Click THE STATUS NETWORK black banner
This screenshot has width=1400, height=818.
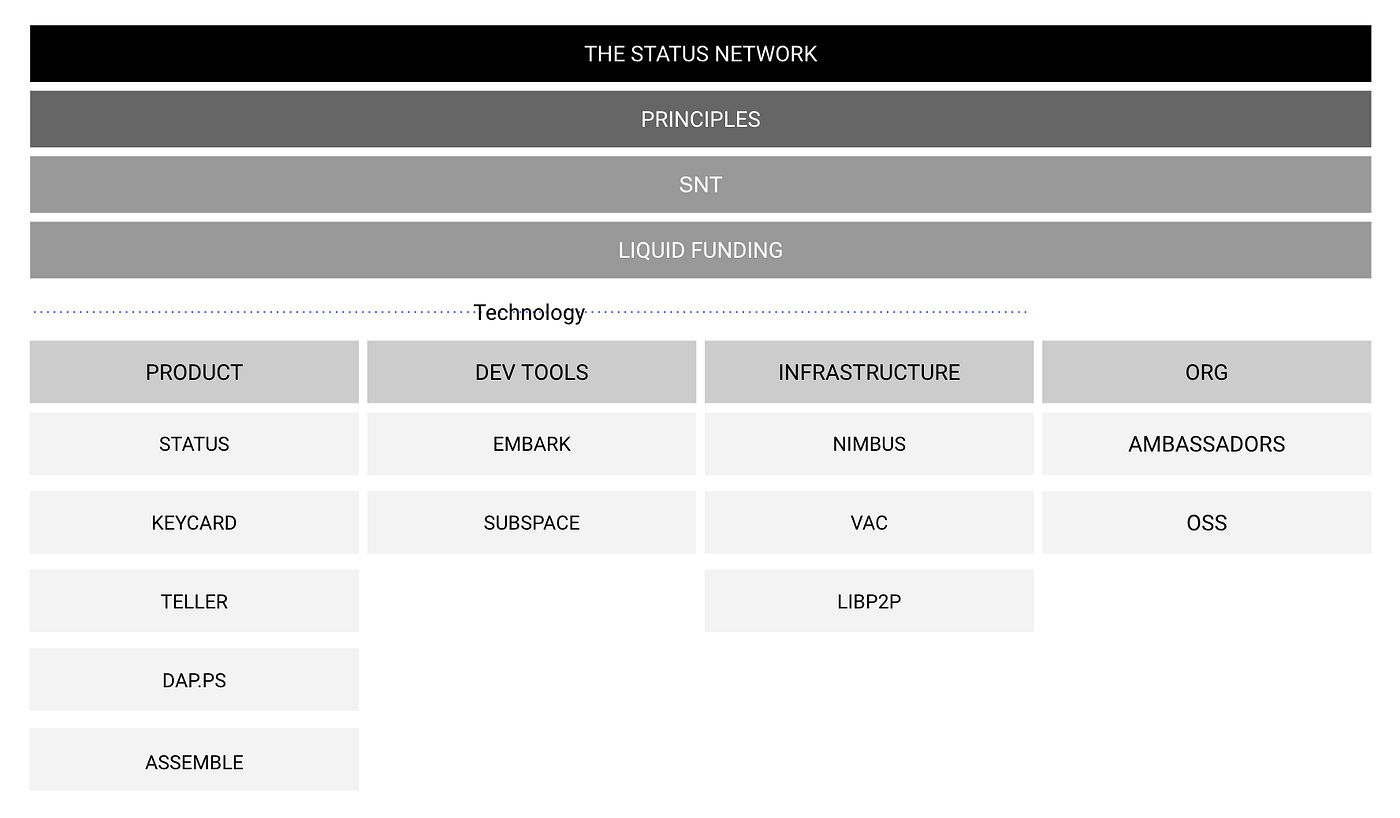pyautogui.click(x=700, y=54)
